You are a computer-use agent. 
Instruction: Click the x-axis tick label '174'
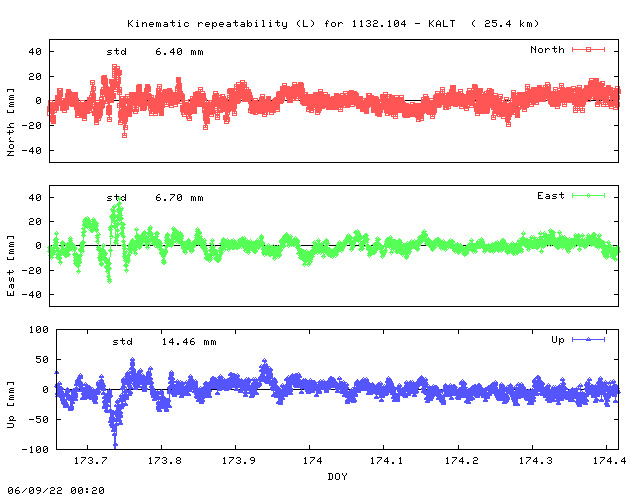pos(313,461)
